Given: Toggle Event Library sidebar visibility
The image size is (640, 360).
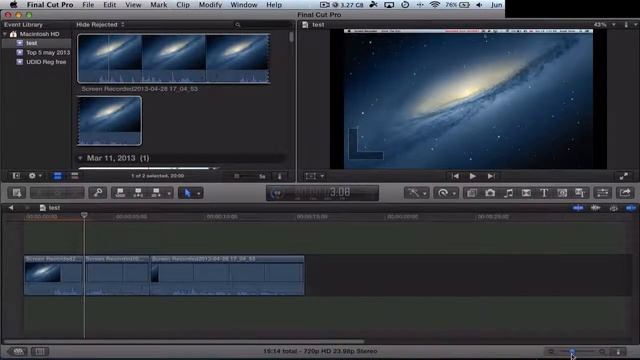Looking at the screenshot, I should (16, 176).
